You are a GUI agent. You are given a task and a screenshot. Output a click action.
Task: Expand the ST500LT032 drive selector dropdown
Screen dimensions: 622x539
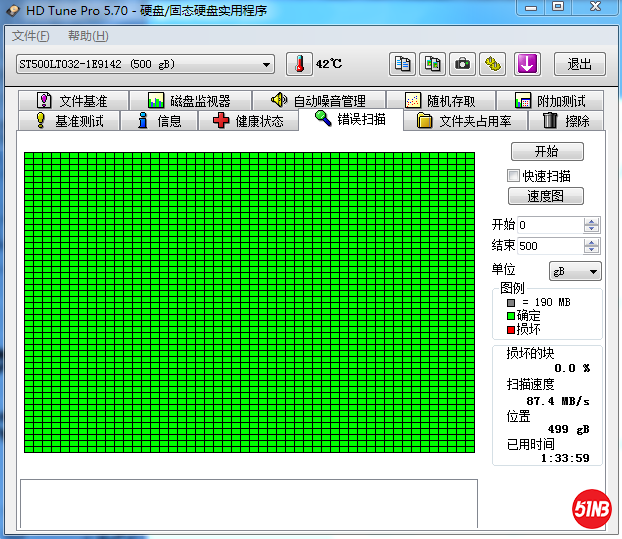coord(145,64)
